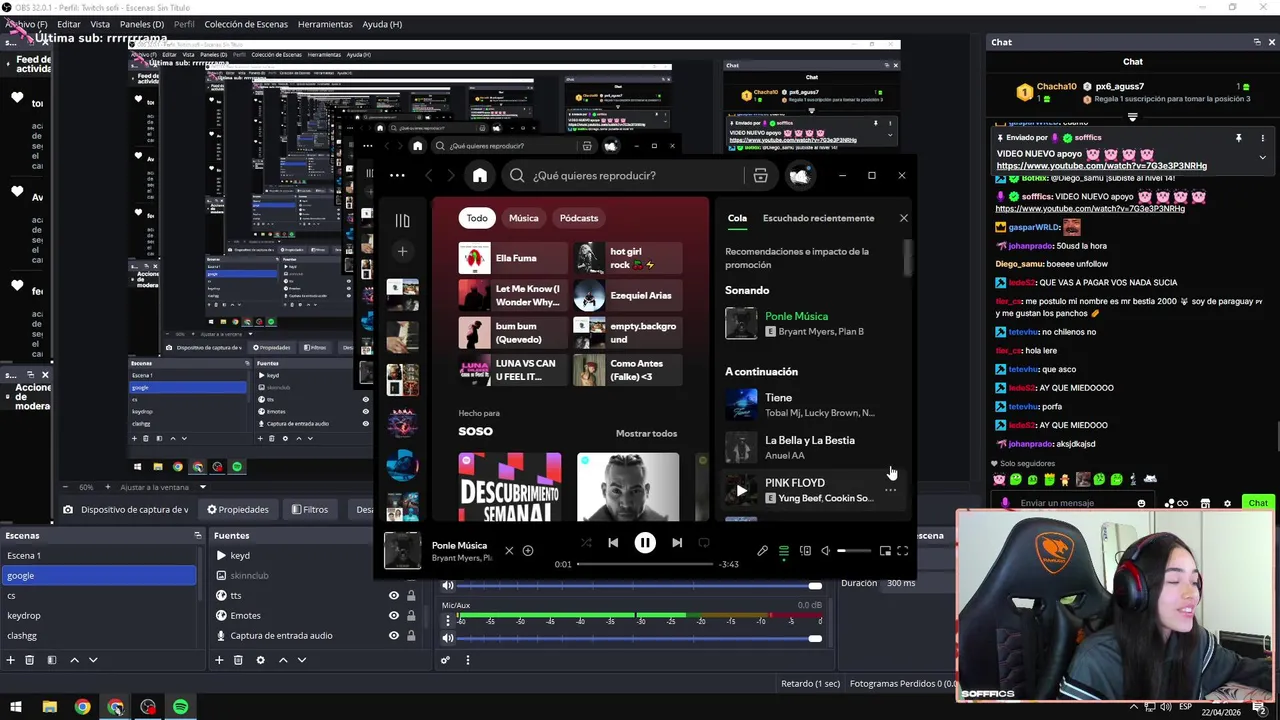The image size is (1280, 720).
Task: Adjust the Spotify volume slider
Action: 854,550
